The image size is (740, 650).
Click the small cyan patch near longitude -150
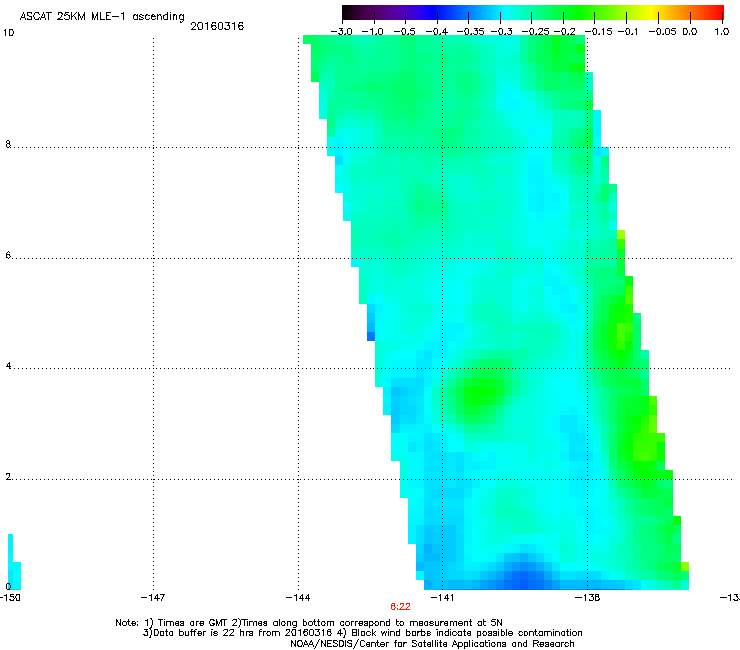tap(14, 562)
